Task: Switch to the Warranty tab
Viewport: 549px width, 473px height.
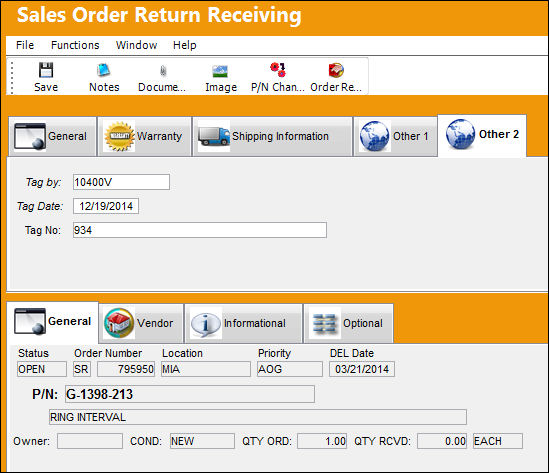Action: tap(145, 136)
